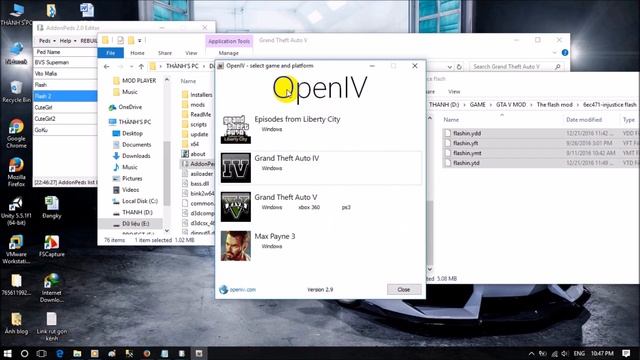Screen dimensions: 640x360
Task: Choose Windows platform for Grand Theft Auto V
Action: pos(272,207)
